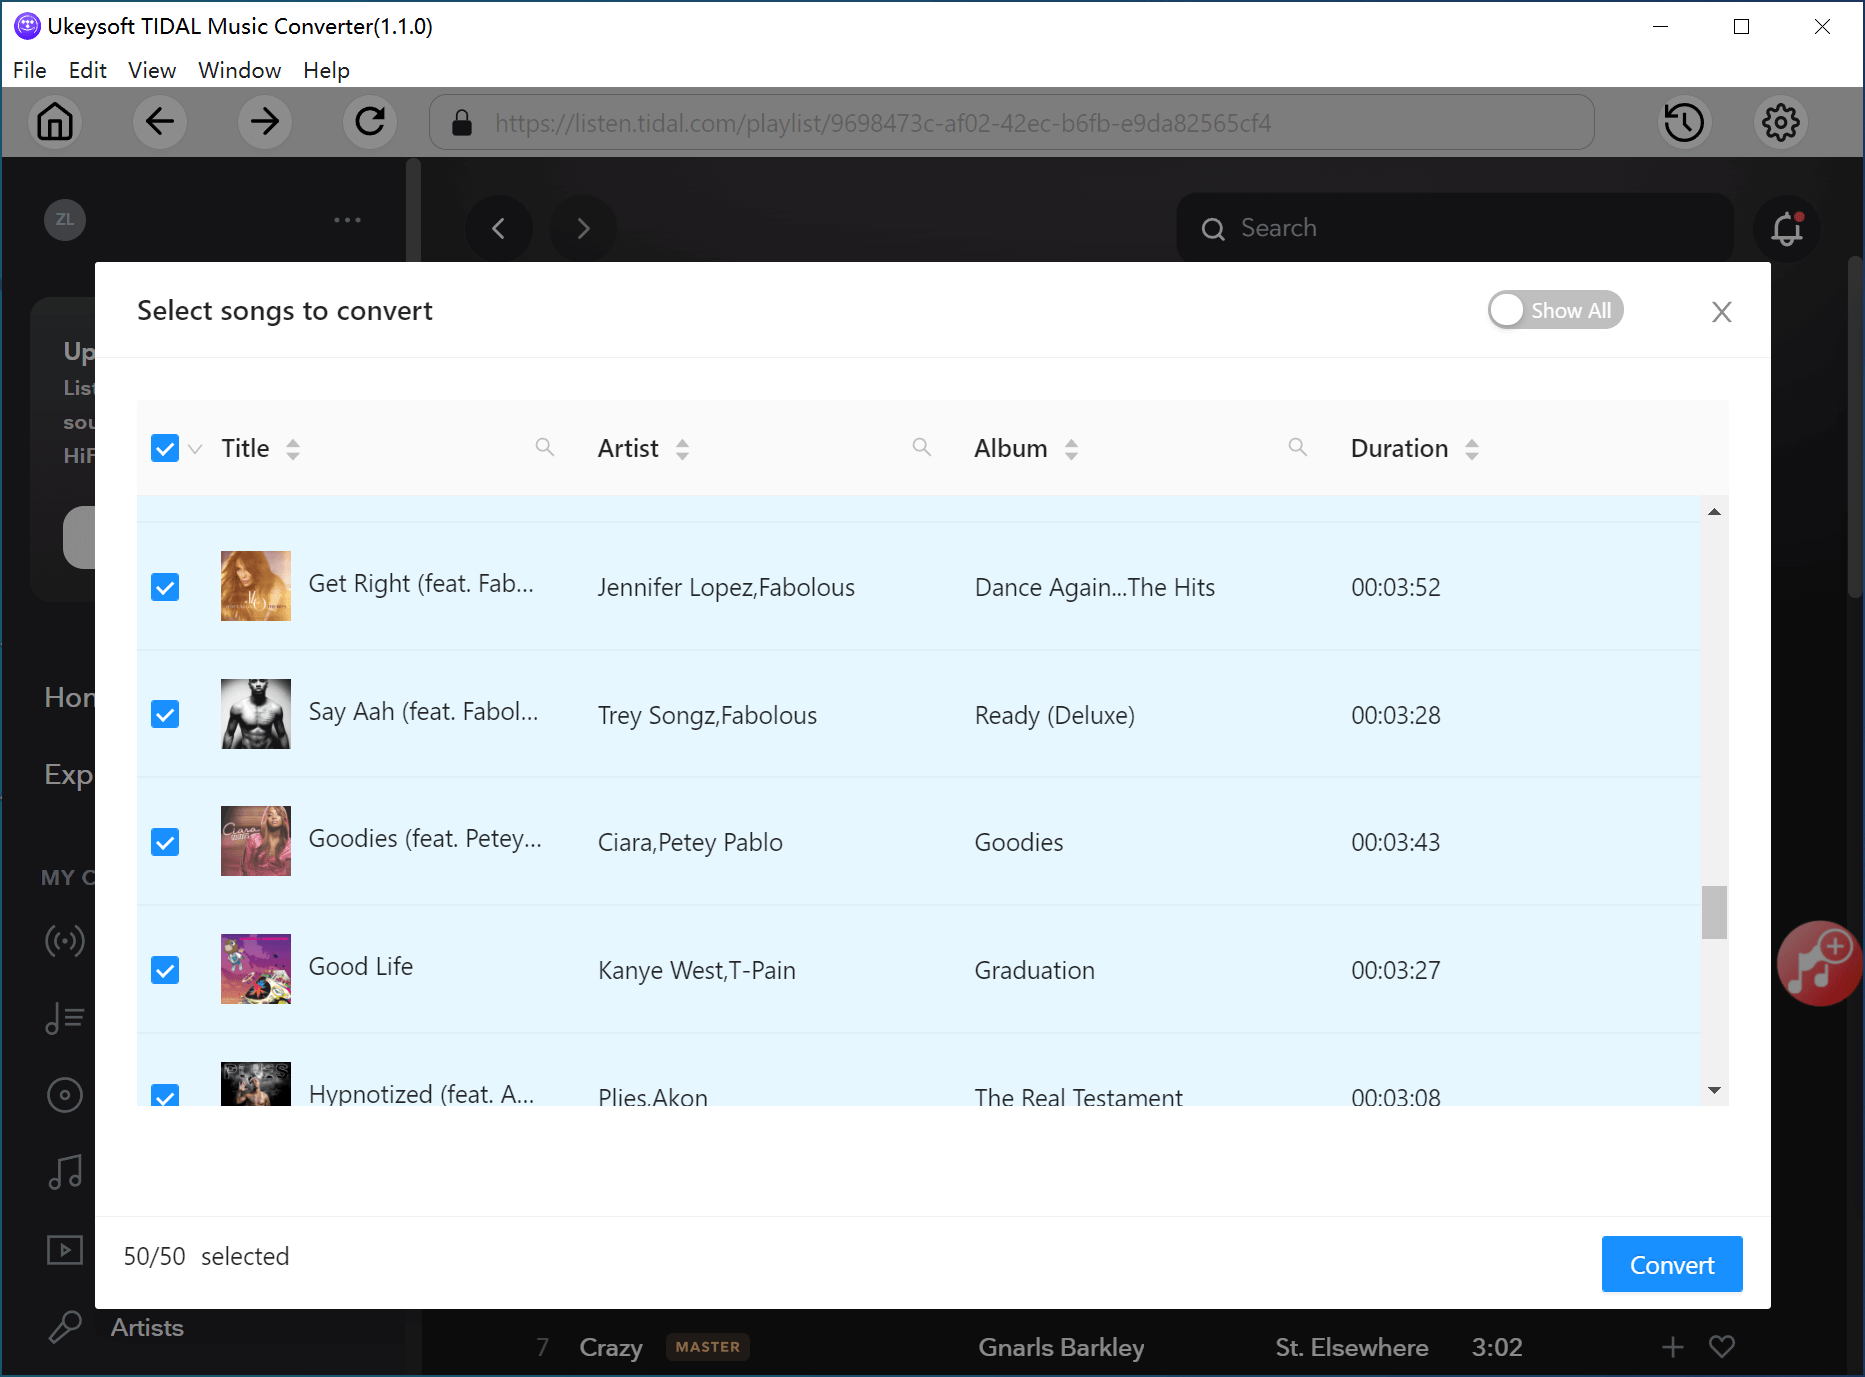Uncheck the Good Life song checkbox
1865x1377 pixels.
click(x=165, y=970)
